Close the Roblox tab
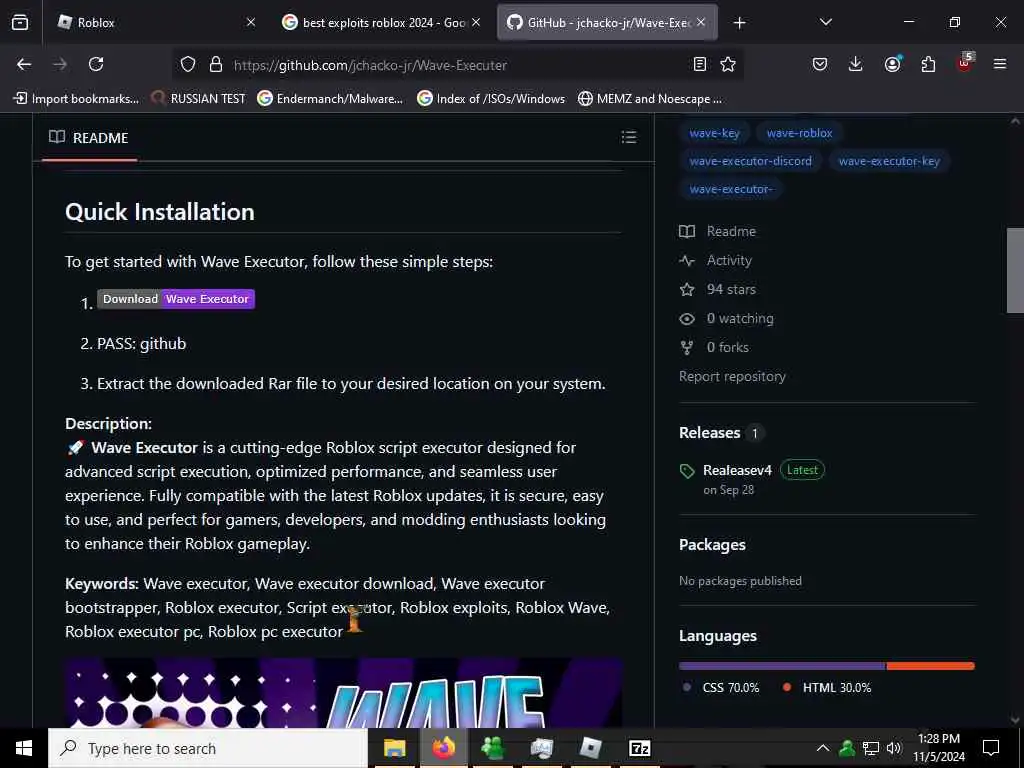Screen dimensions: 1024x768 coord(251,22)
